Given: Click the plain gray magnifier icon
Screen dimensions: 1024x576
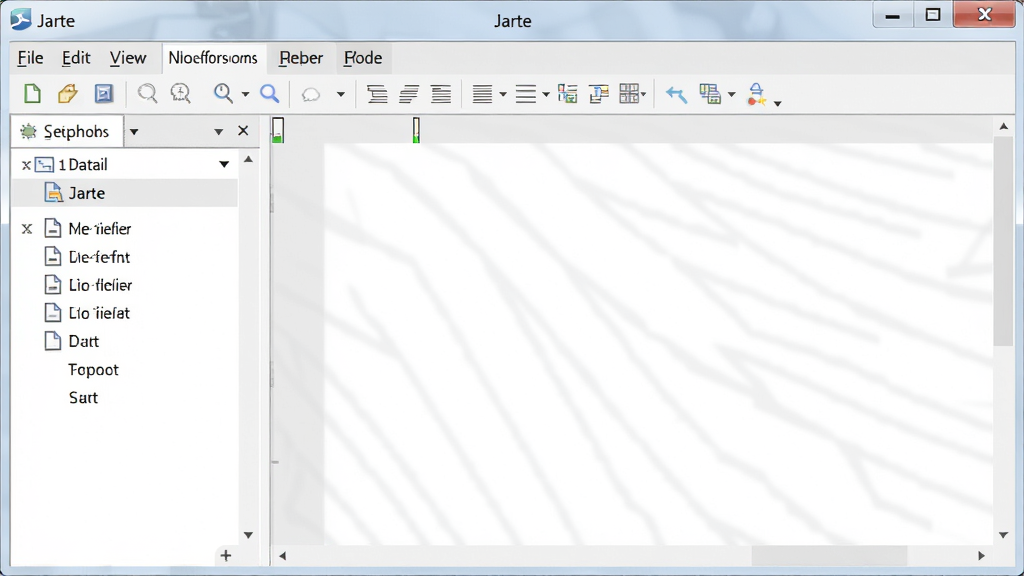Looking at the screenshot, I should point(147,94).
